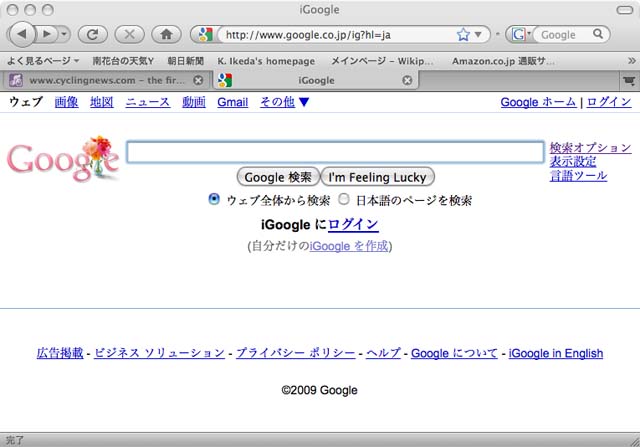This screenshot has width=640, height=447.
Task: Open the 動画 (Video) link
Action: pyautogui.click(x=194, y=102)
